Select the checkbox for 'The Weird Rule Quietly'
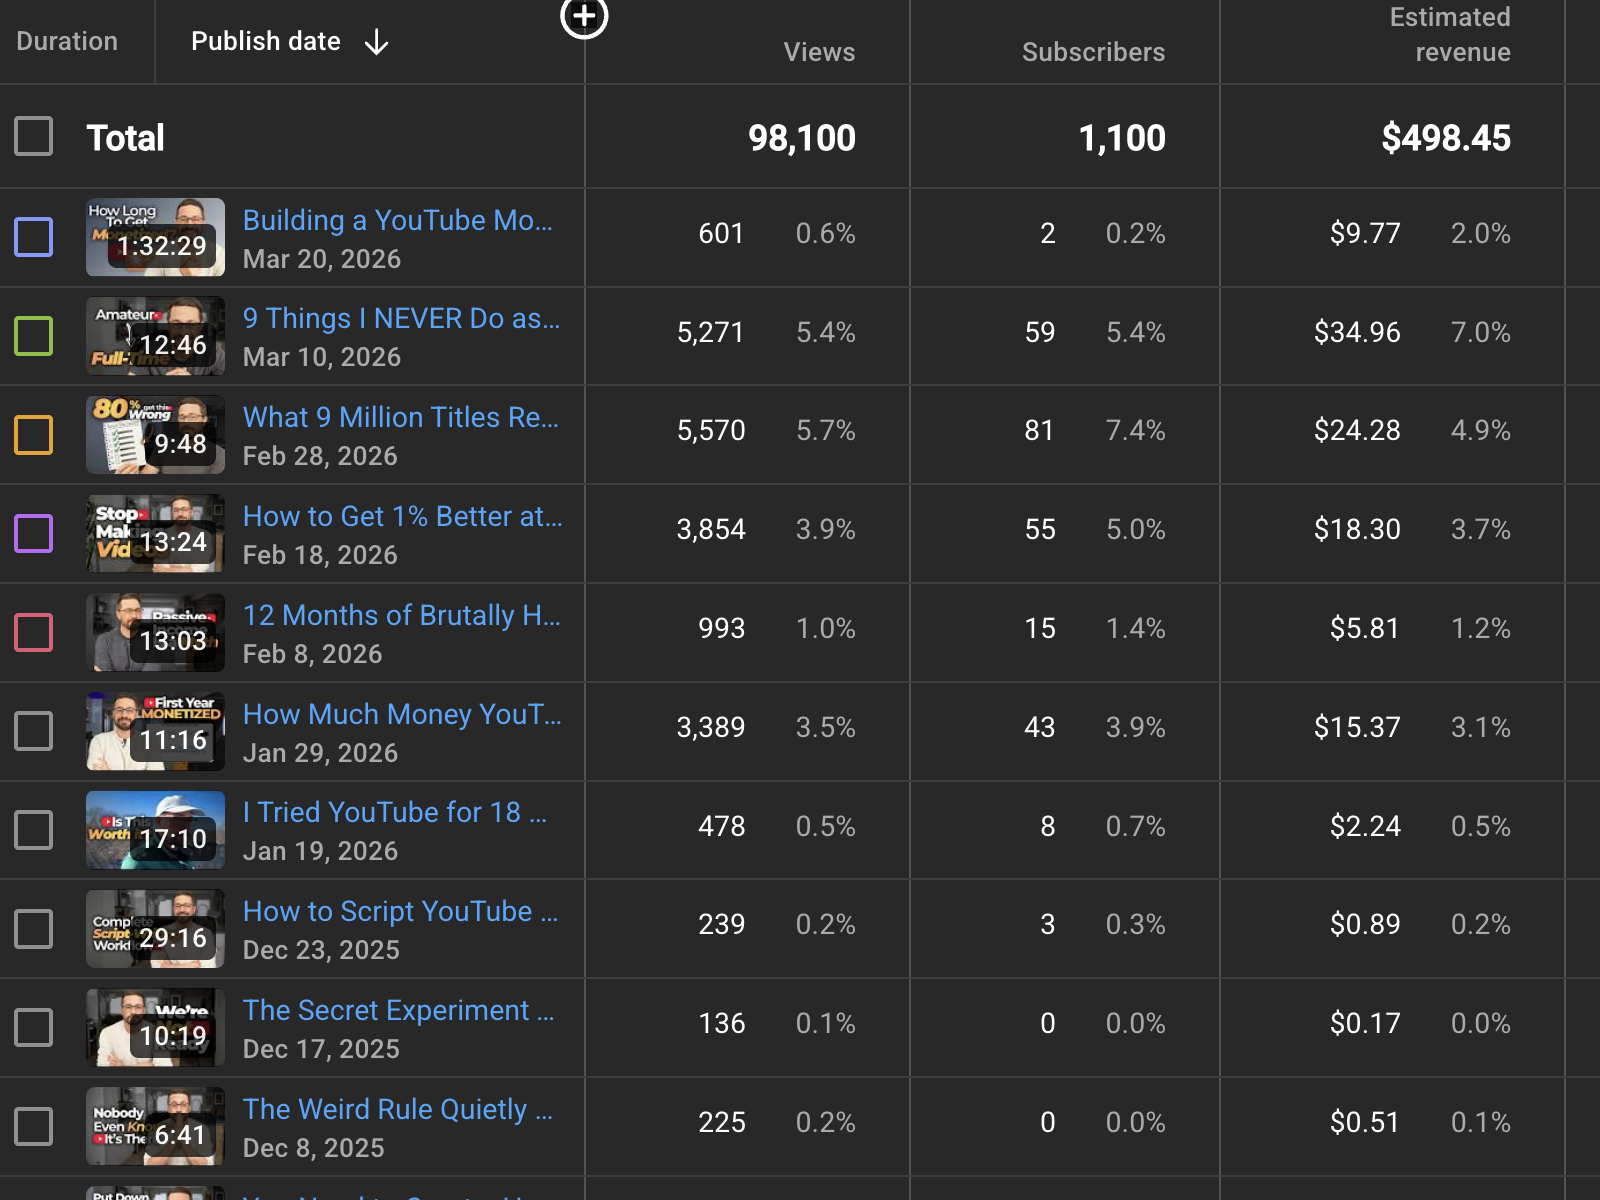 (x=33, y=1126)
